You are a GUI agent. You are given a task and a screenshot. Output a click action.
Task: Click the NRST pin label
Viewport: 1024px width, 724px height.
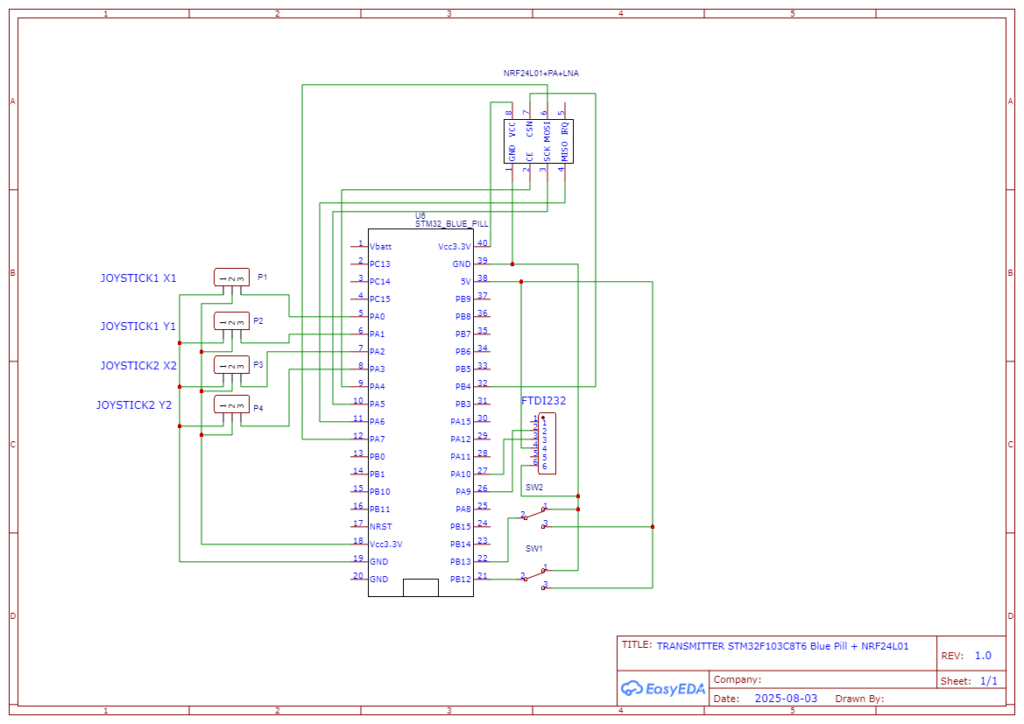coord(381,527)
